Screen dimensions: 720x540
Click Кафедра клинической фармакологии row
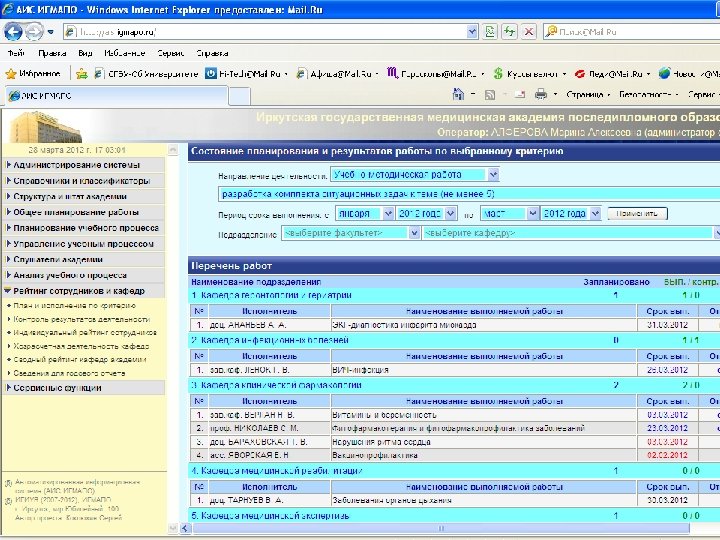[x=454, y=385]
